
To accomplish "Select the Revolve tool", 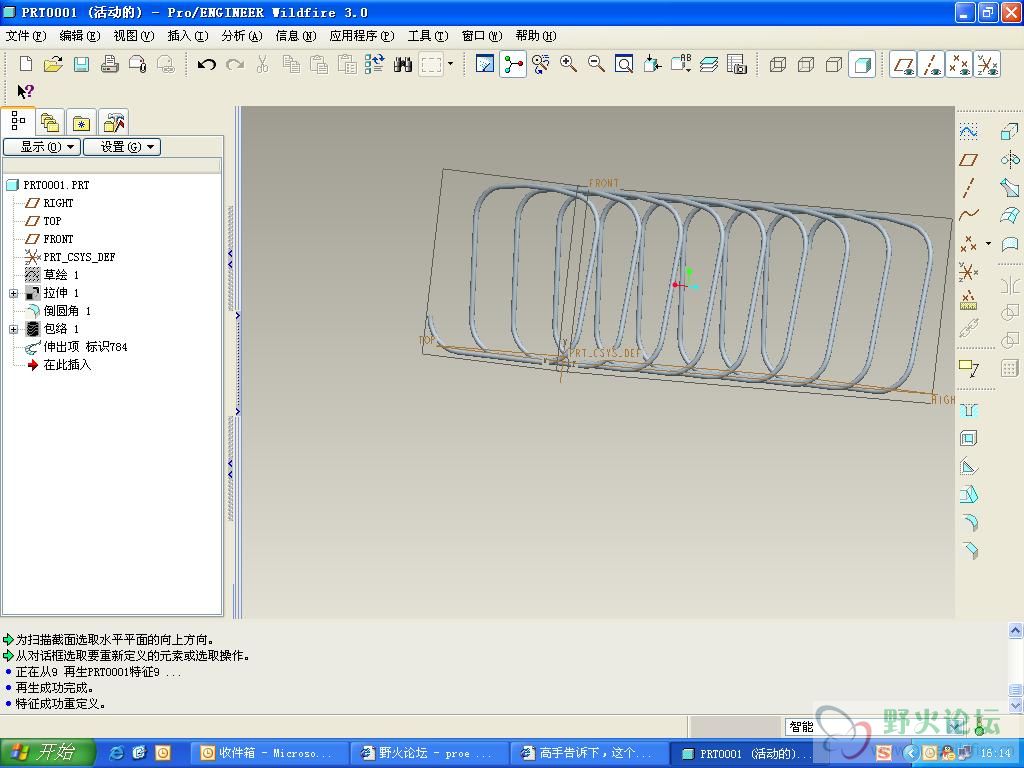I will (x=1010, y=160).
